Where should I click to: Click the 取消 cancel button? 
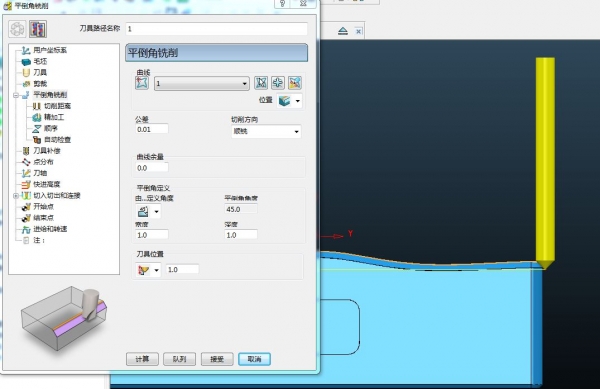click(254, 359)
